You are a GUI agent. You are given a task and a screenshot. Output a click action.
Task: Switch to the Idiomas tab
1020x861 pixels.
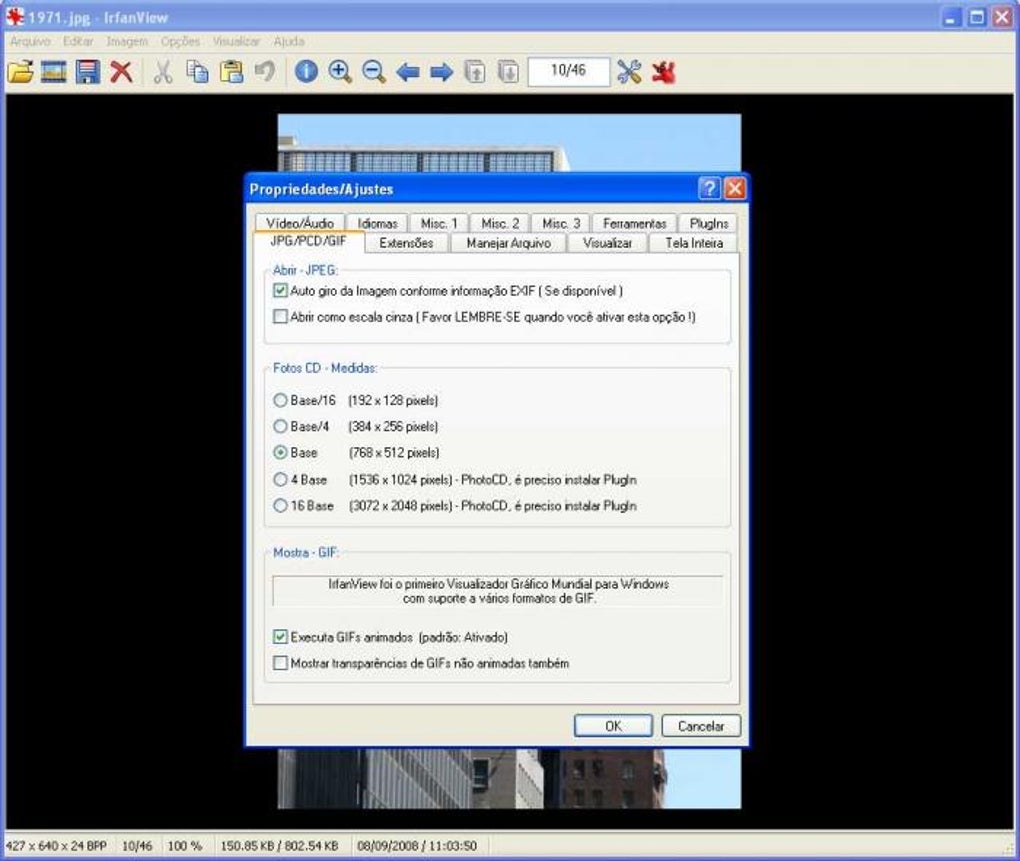(377, 223)
